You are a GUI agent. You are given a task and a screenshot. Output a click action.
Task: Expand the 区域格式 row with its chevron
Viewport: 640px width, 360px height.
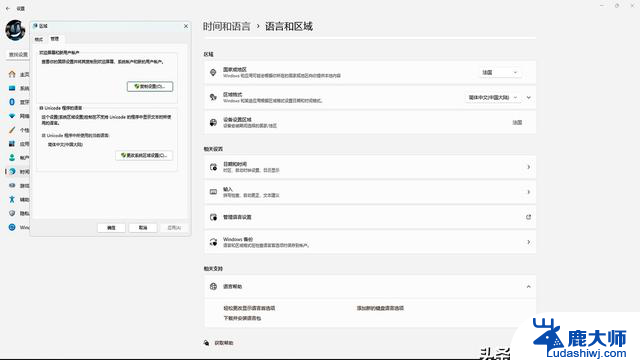point(529,98)
